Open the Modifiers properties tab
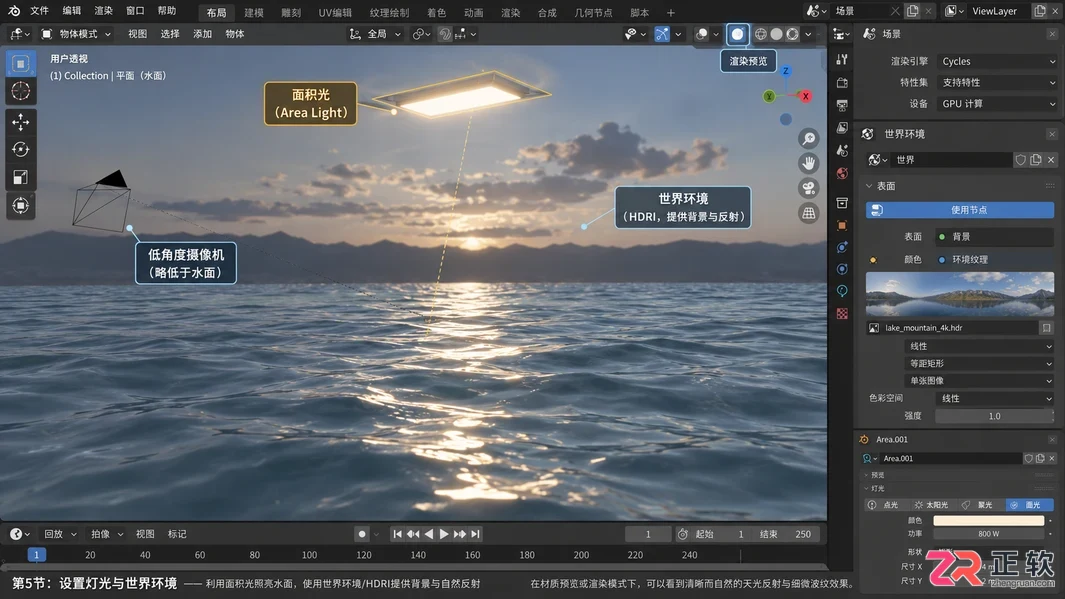 click(842, 247)
